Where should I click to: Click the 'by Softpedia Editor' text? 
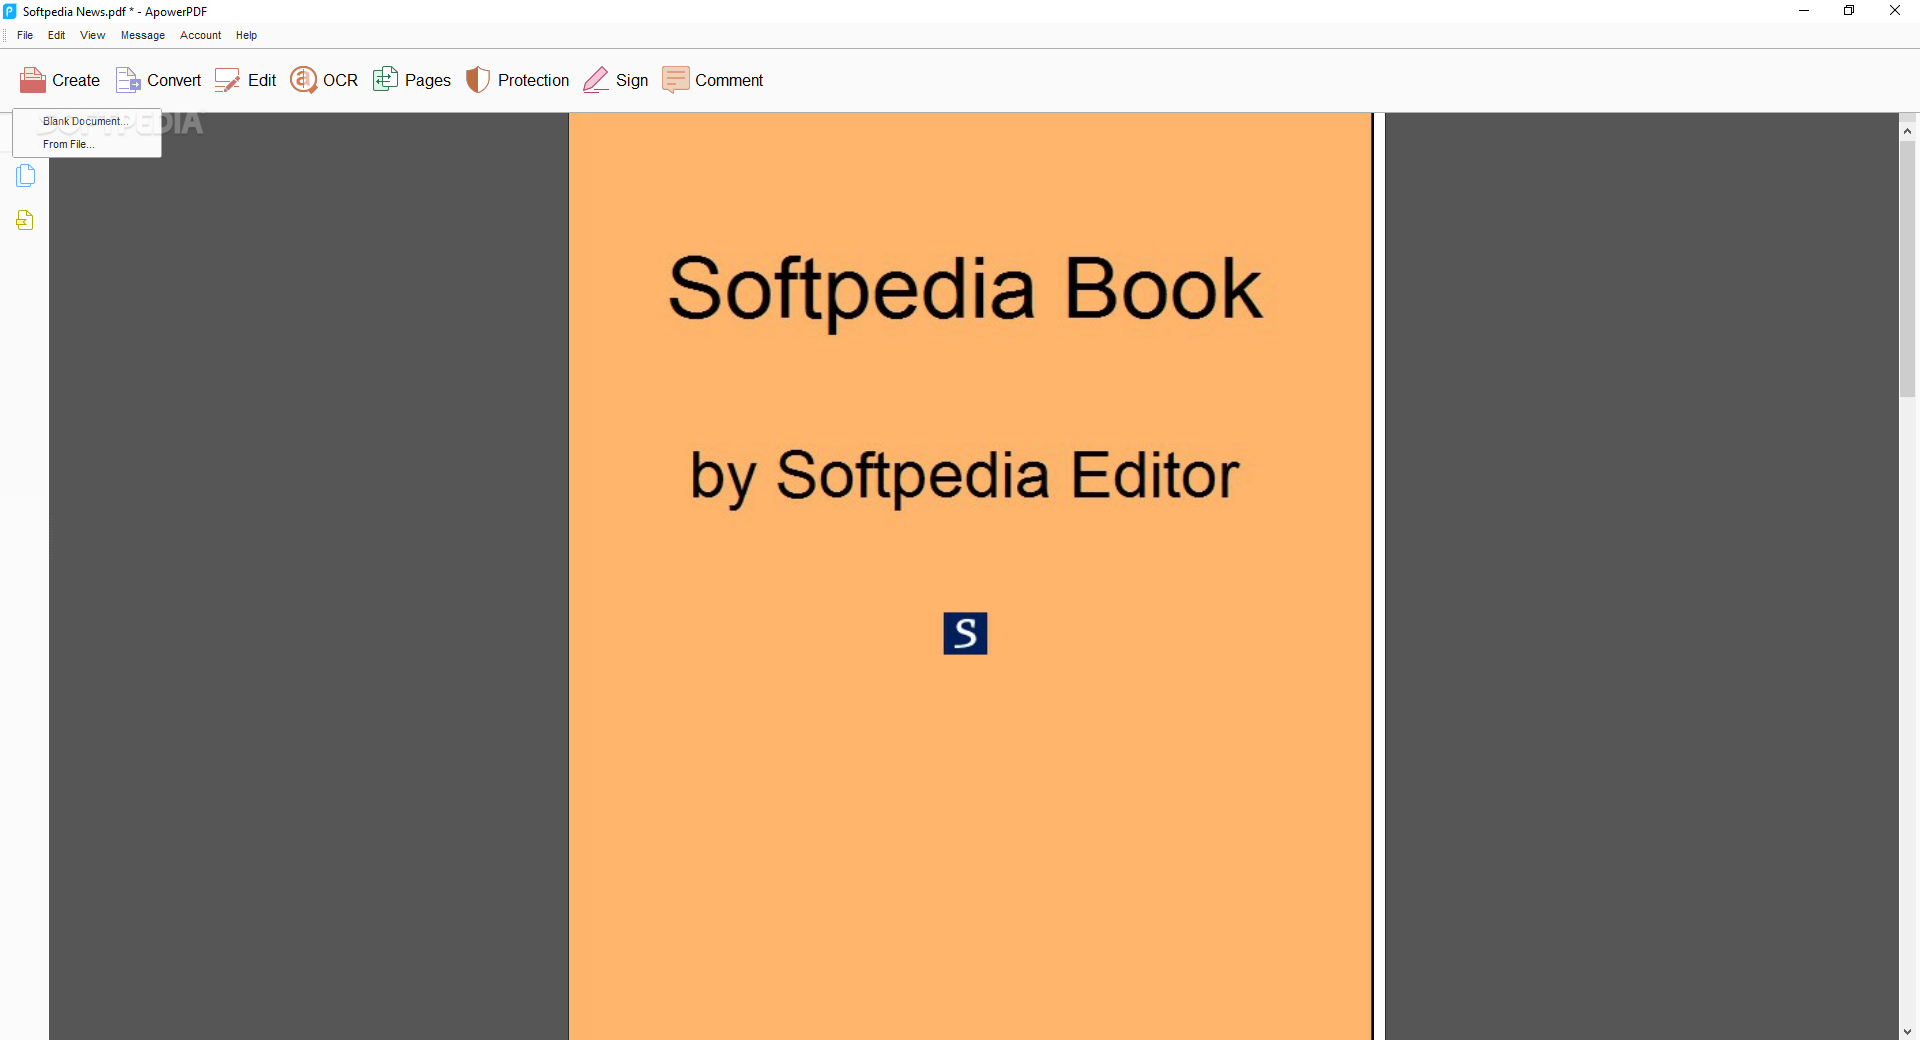coord(965,476)
